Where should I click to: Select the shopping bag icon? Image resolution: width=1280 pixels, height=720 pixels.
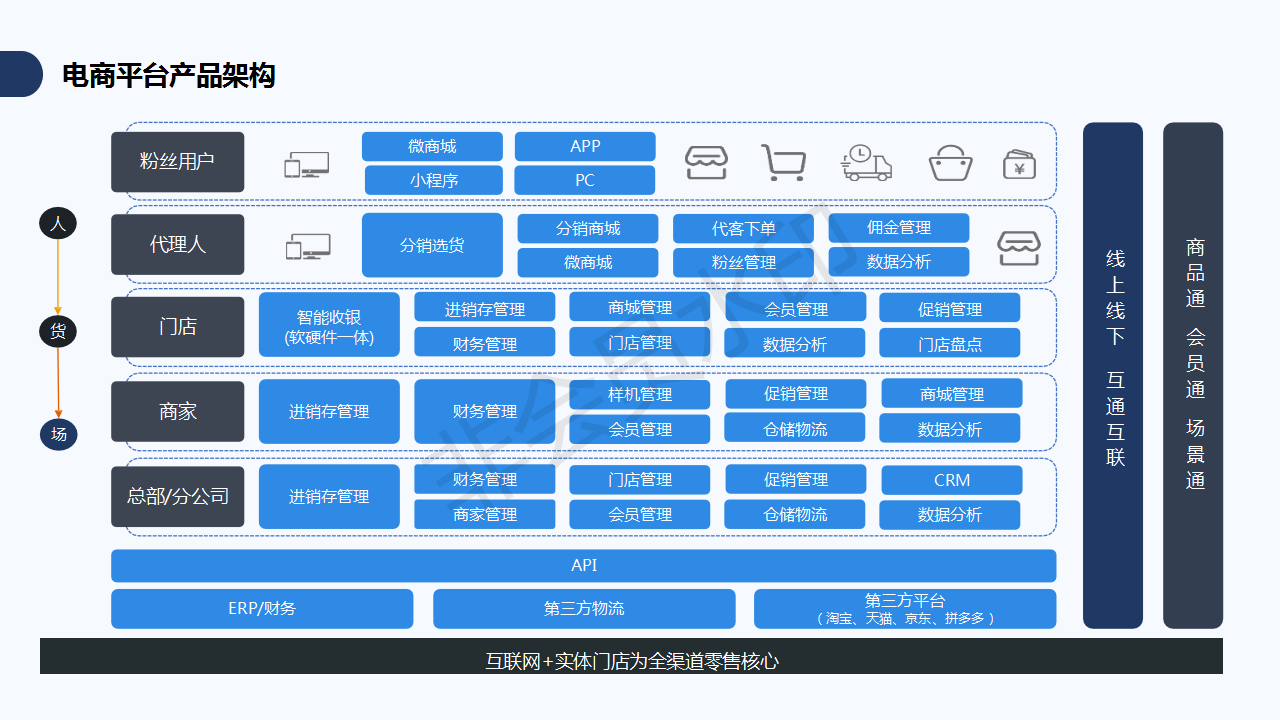(x=950, y=163)
